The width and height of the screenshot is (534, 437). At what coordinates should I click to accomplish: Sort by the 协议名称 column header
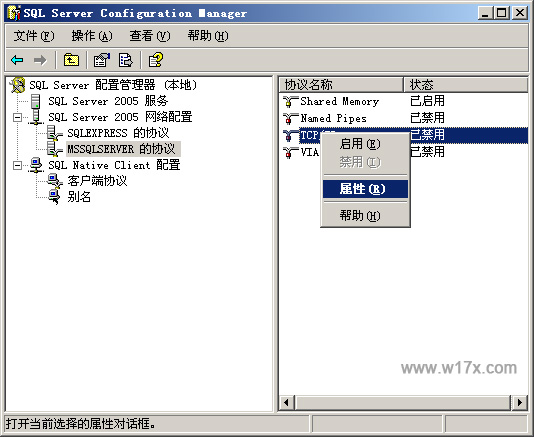[x=341, y=84]
